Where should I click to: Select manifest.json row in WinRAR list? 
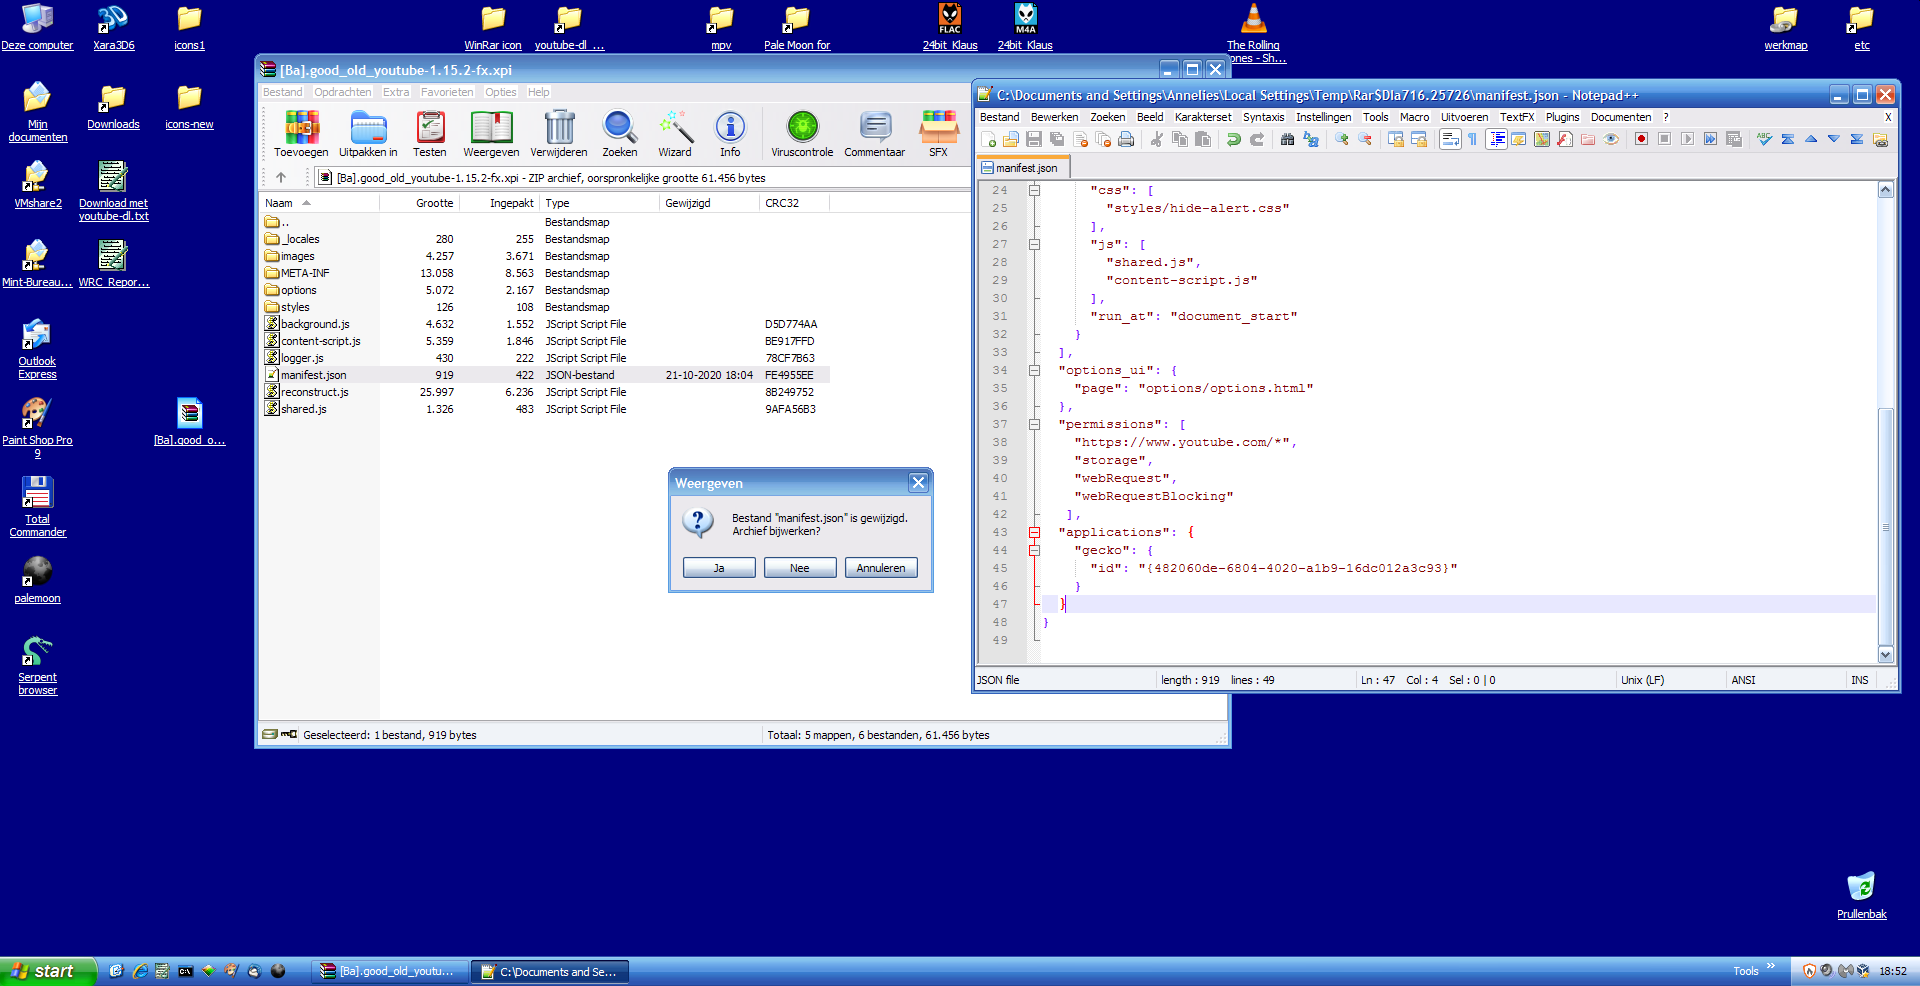tap(545, 375)
